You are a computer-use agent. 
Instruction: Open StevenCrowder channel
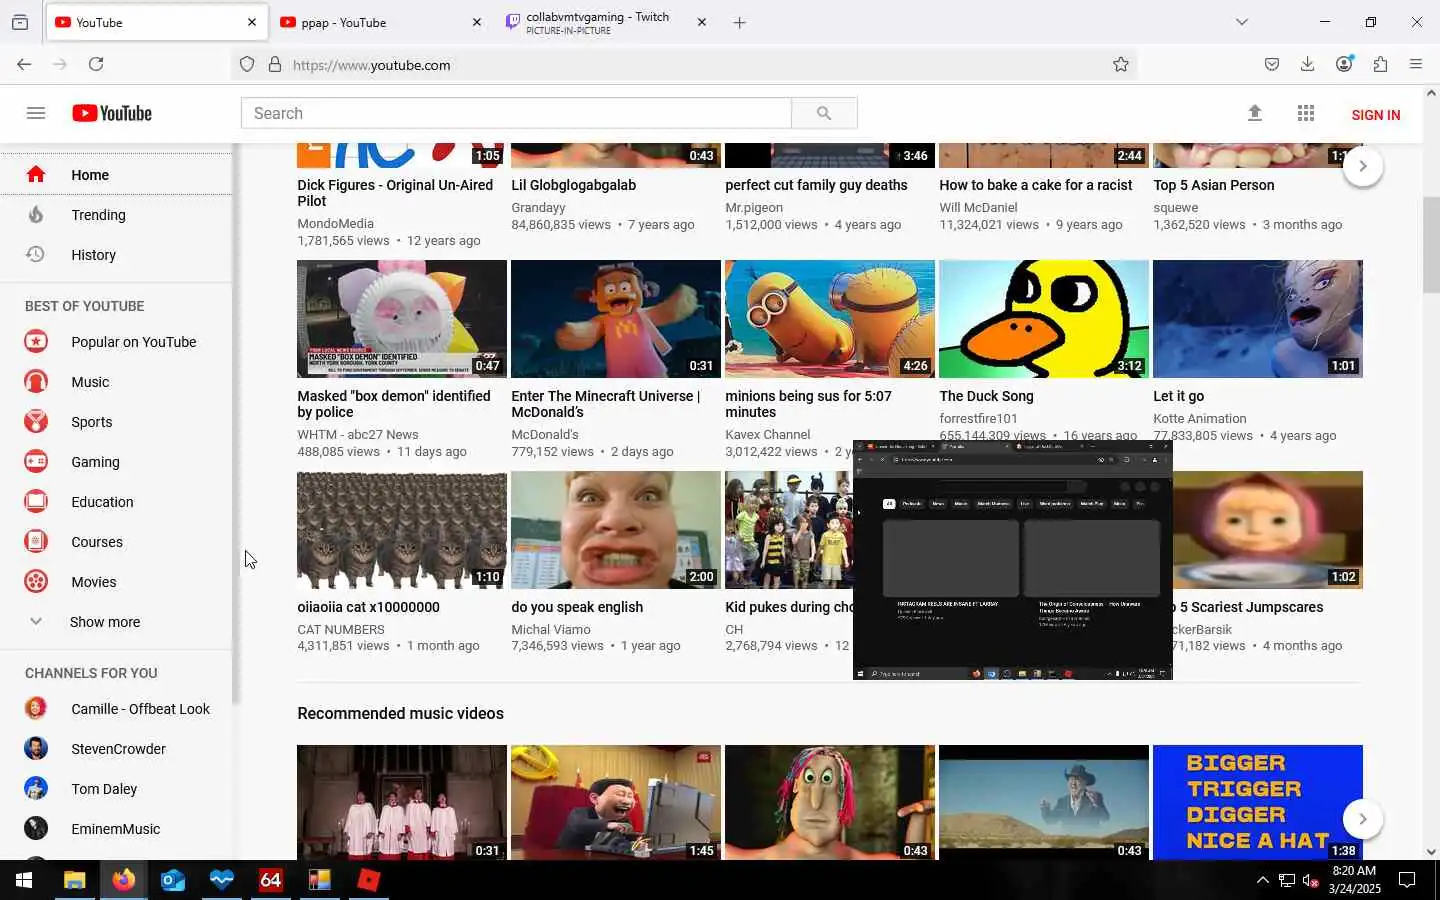(x=115, y=749)
